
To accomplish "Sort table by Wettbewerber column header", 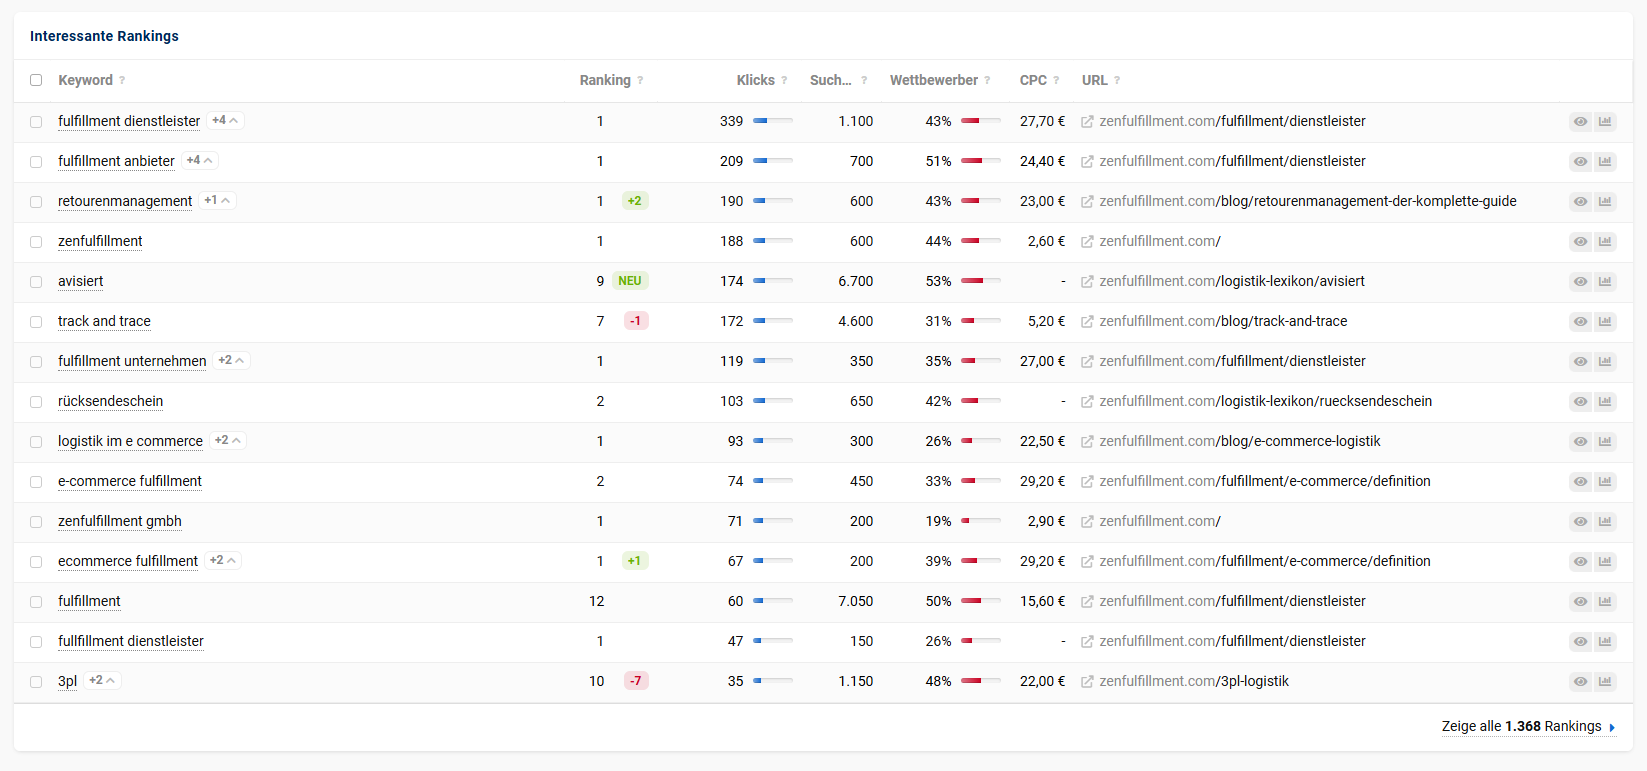I will pos(934,80).
